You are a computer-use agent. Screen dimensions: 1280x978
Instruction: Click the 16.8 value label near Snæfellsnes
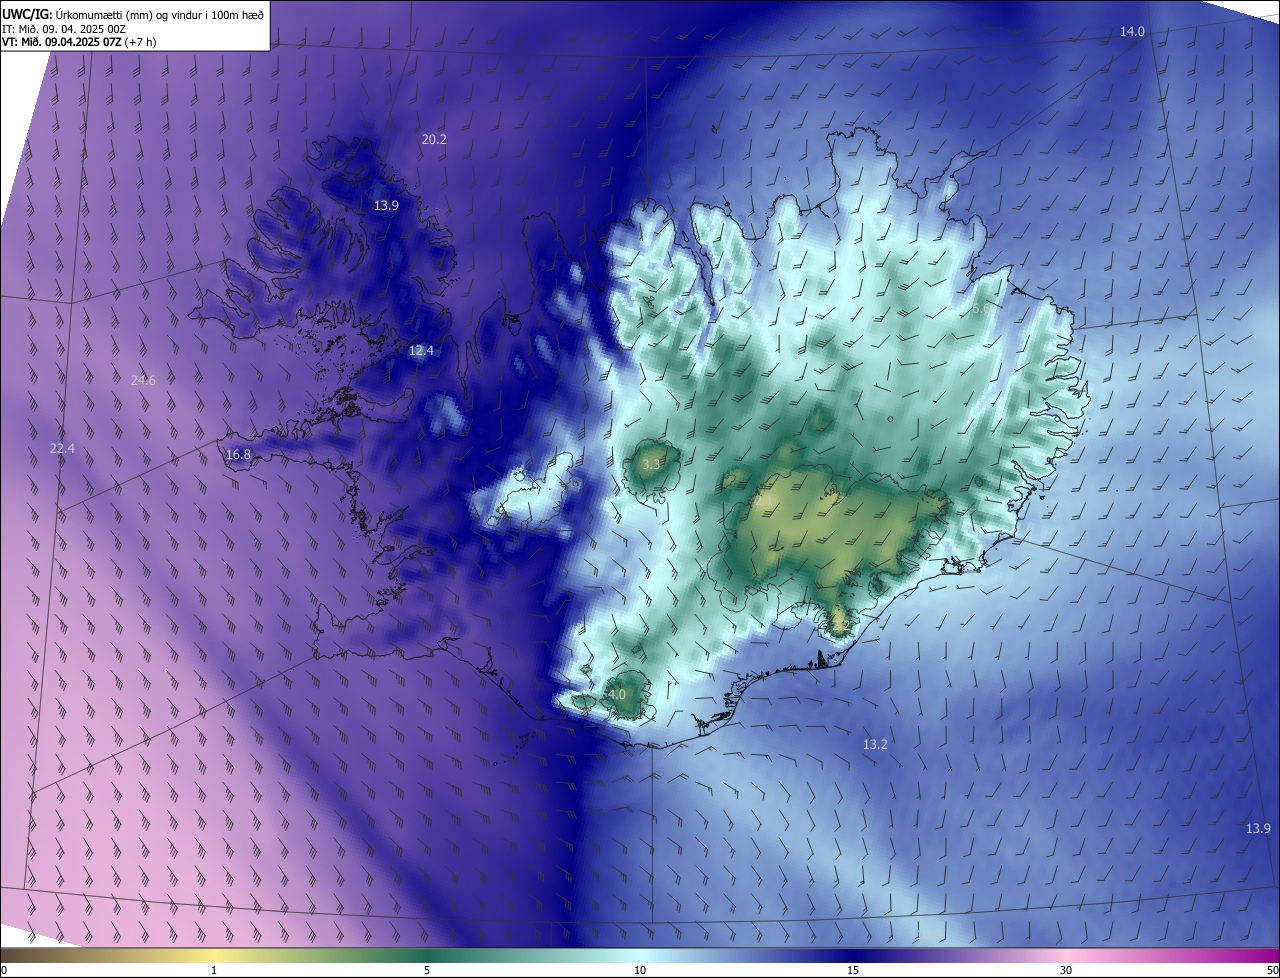pos(238,455)
